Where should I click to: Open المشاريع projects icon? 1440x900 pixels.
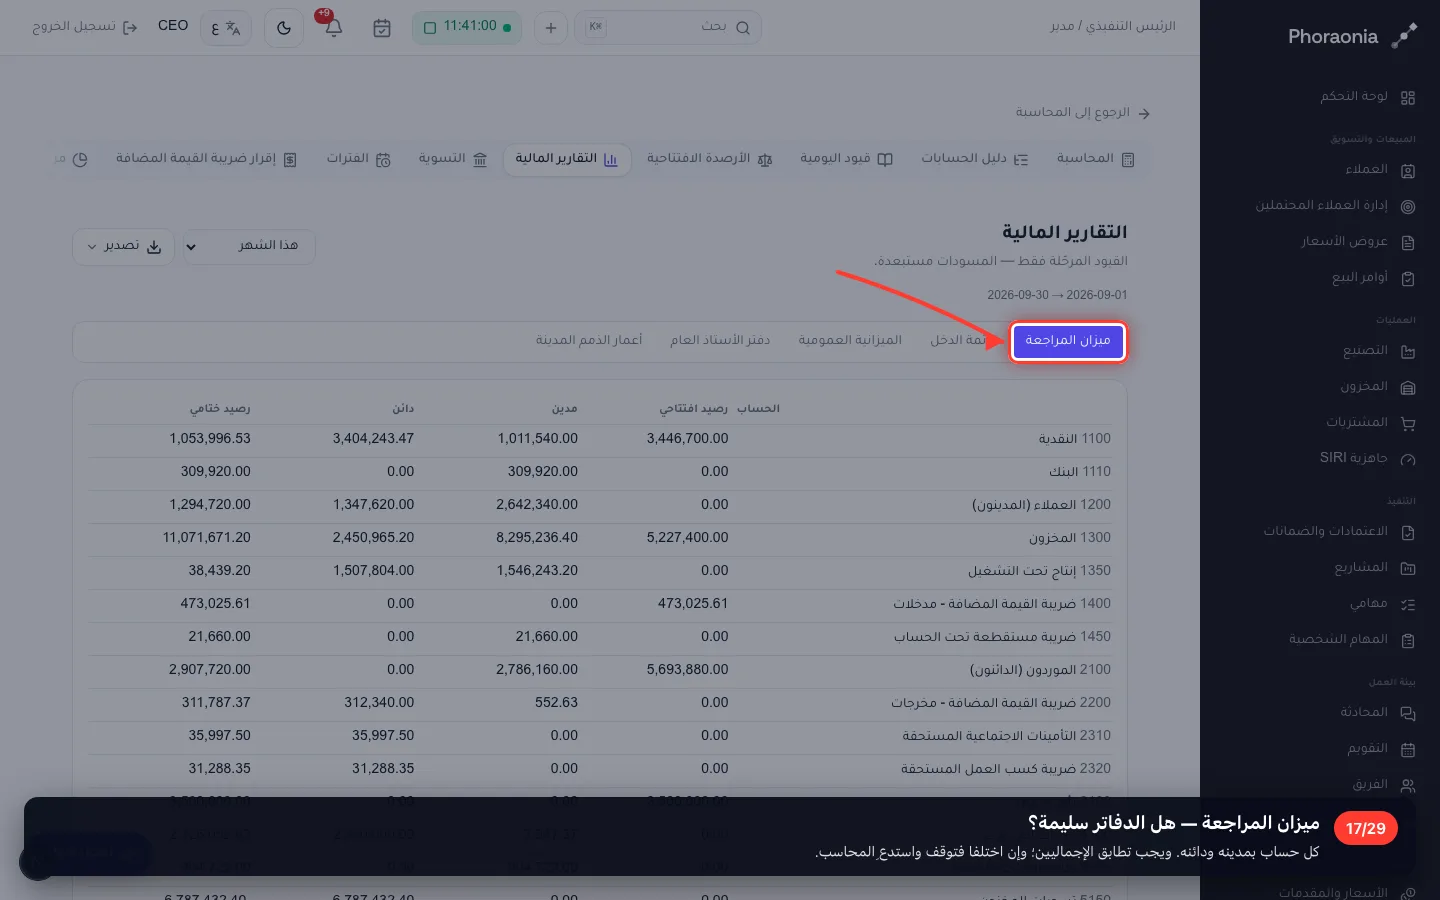point(1408,568)
